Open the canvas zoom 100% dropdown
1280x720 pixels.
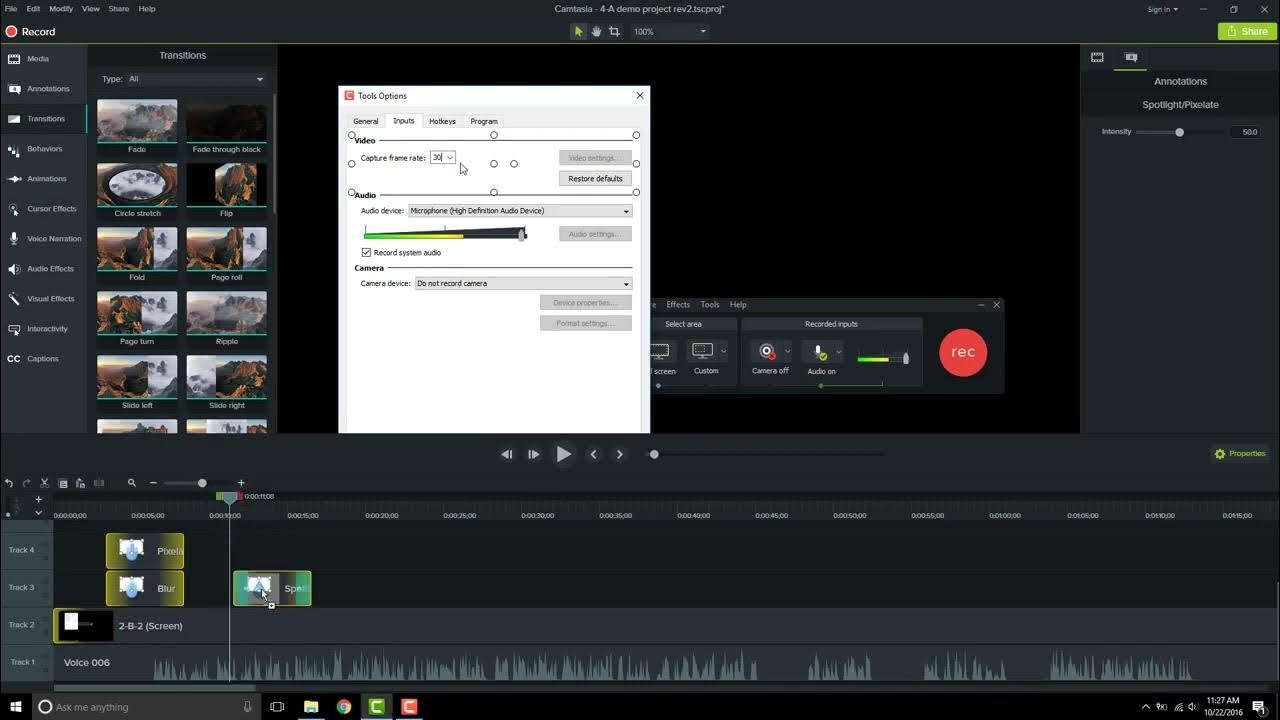coord(670,32)
